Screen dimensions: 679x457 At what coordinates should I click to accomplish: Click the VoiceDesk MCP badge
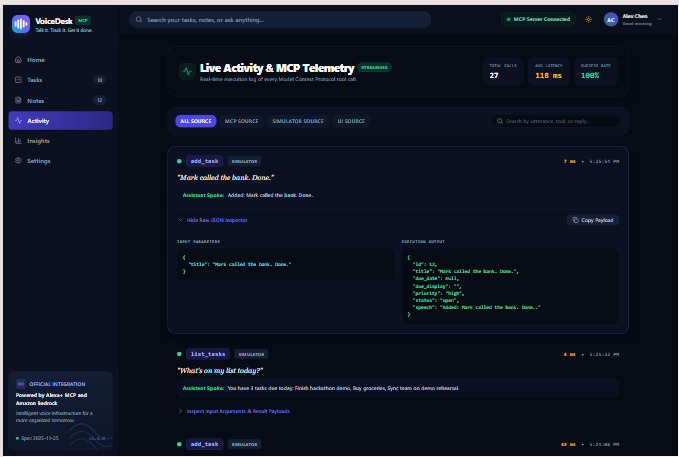click(83, 20)
